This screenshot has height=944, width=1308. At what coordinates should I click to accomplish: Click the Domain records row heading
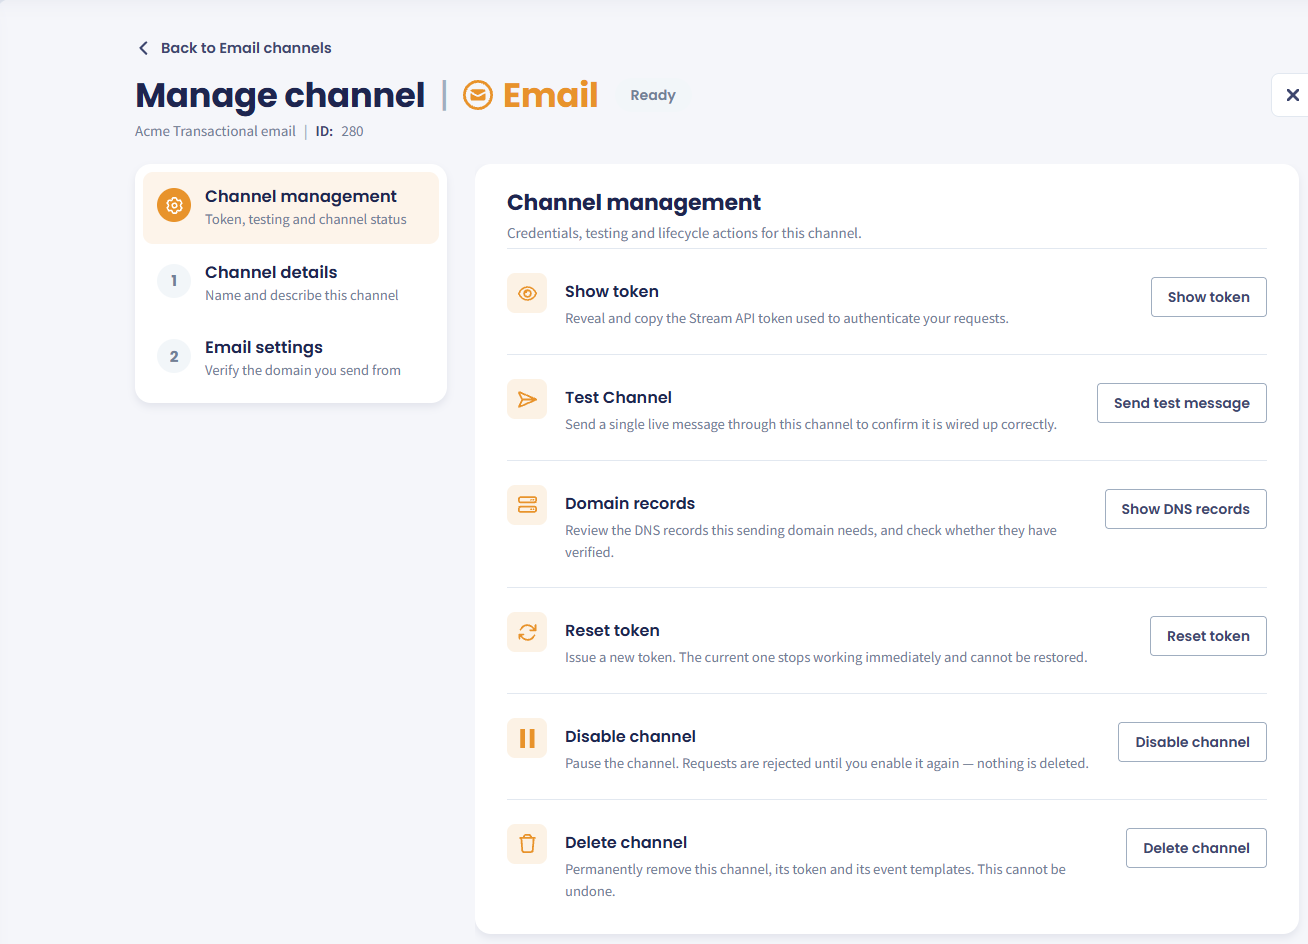click(630, 503)
